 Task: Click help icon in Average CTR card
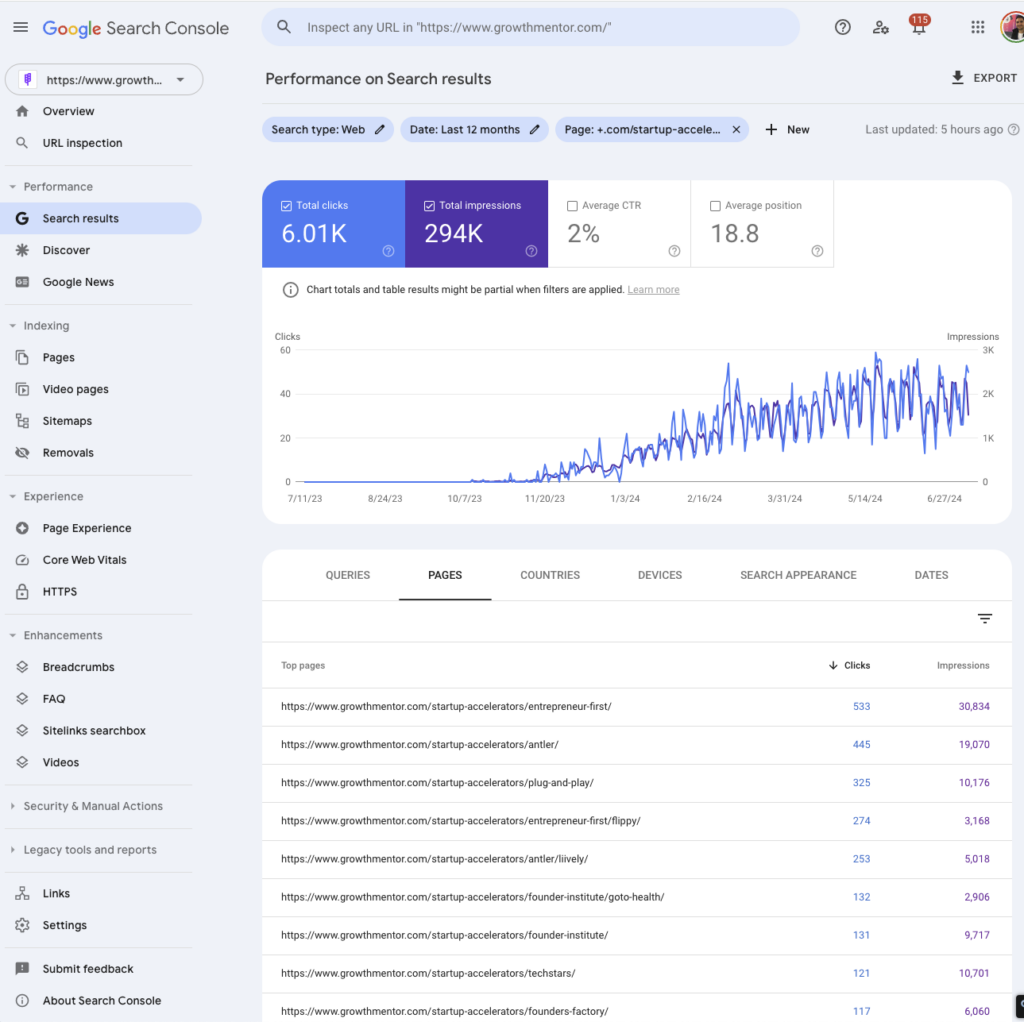tap(675, 251)
